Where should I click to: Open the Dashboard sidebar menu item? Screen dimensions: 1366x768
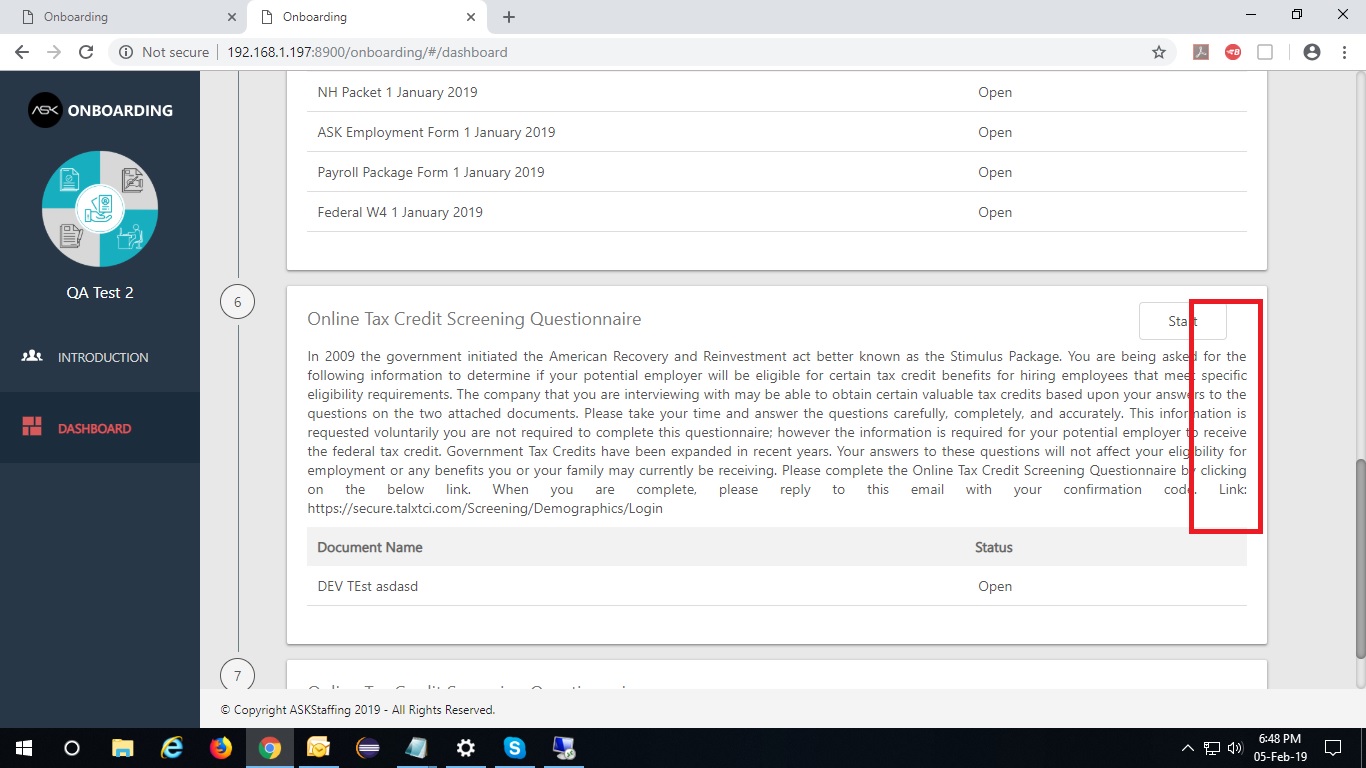pos(100,428)
